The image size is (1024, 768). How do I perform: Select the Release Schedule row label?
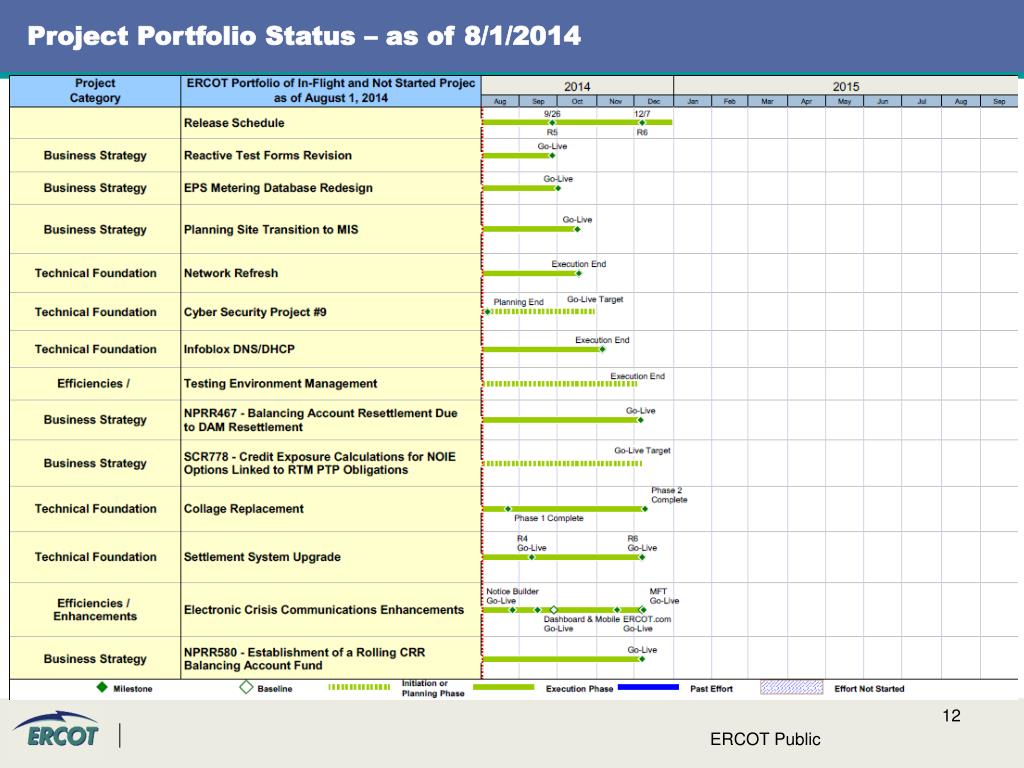pyautogui.click(x=234, y=123)
